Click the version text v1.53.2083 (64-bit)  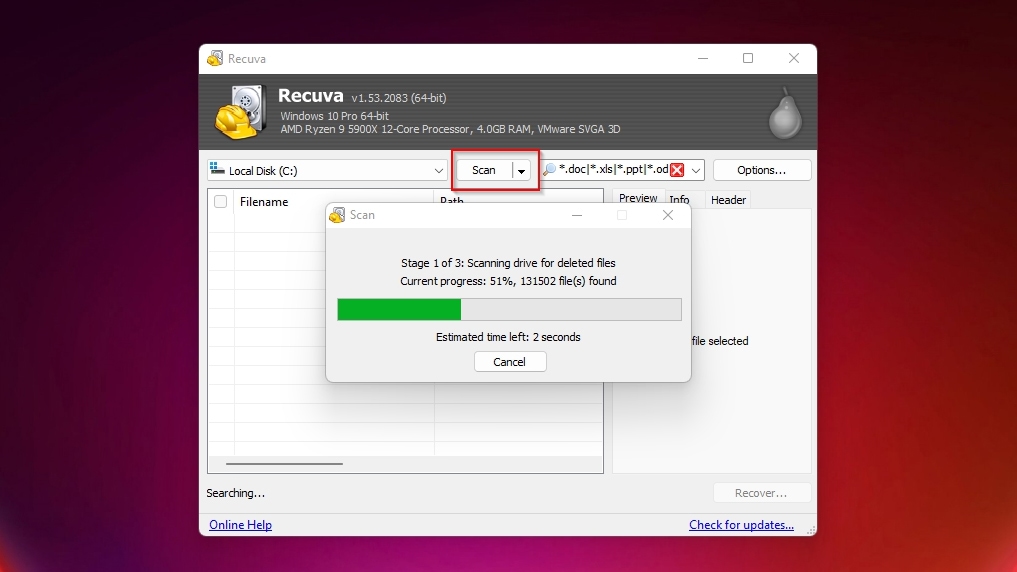pyautogui.click(x=399, y=98)
